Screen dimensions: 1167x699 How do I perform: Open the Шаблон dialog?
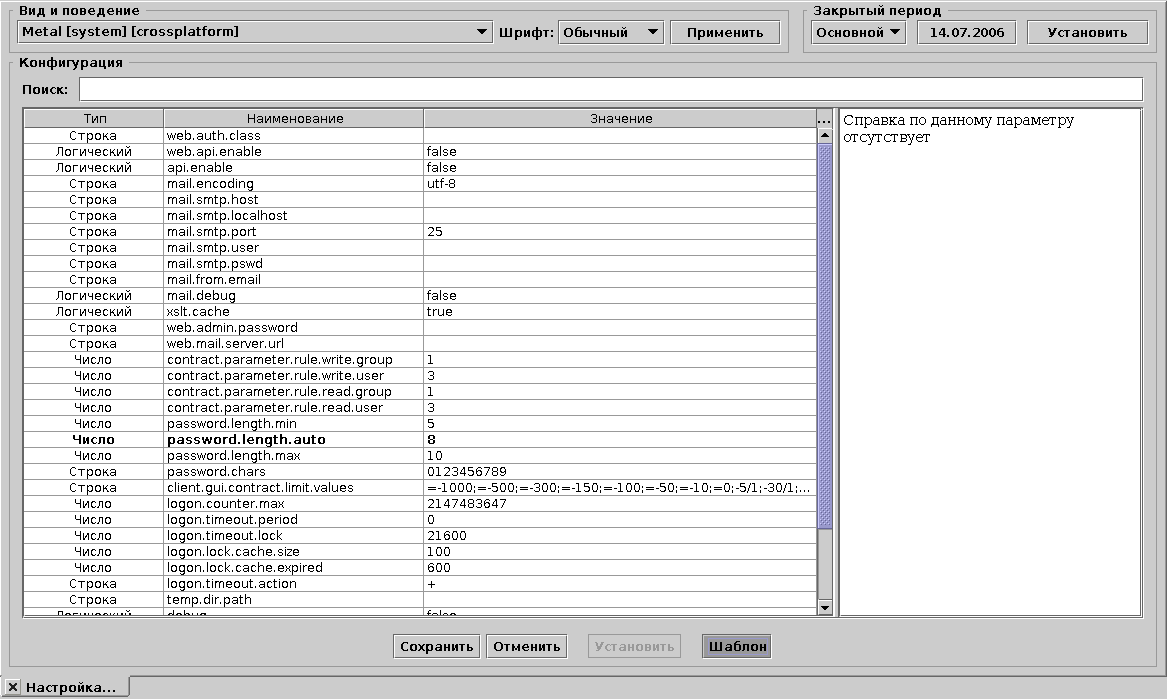pyautogui.click(x=735, y=646)
